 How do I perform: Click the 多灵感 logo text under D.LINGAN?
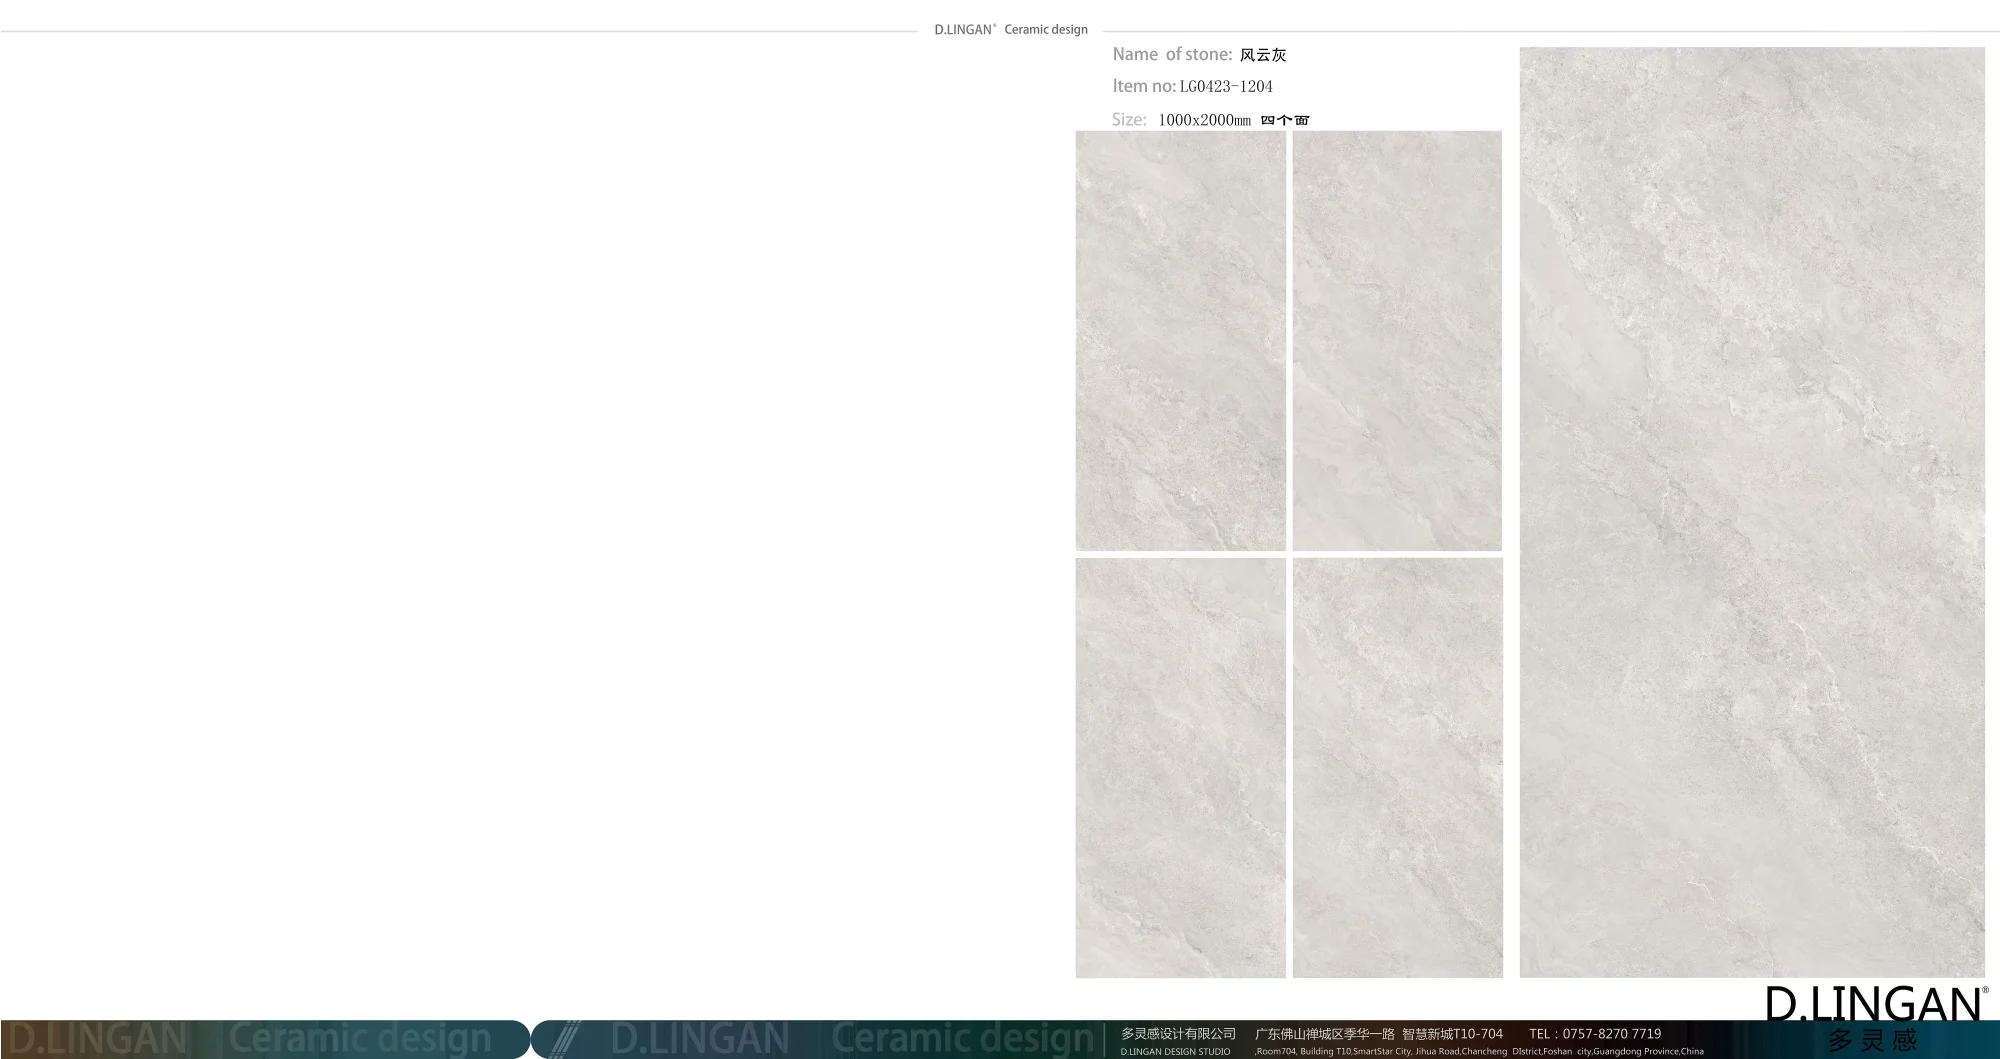point(1872,1041)
